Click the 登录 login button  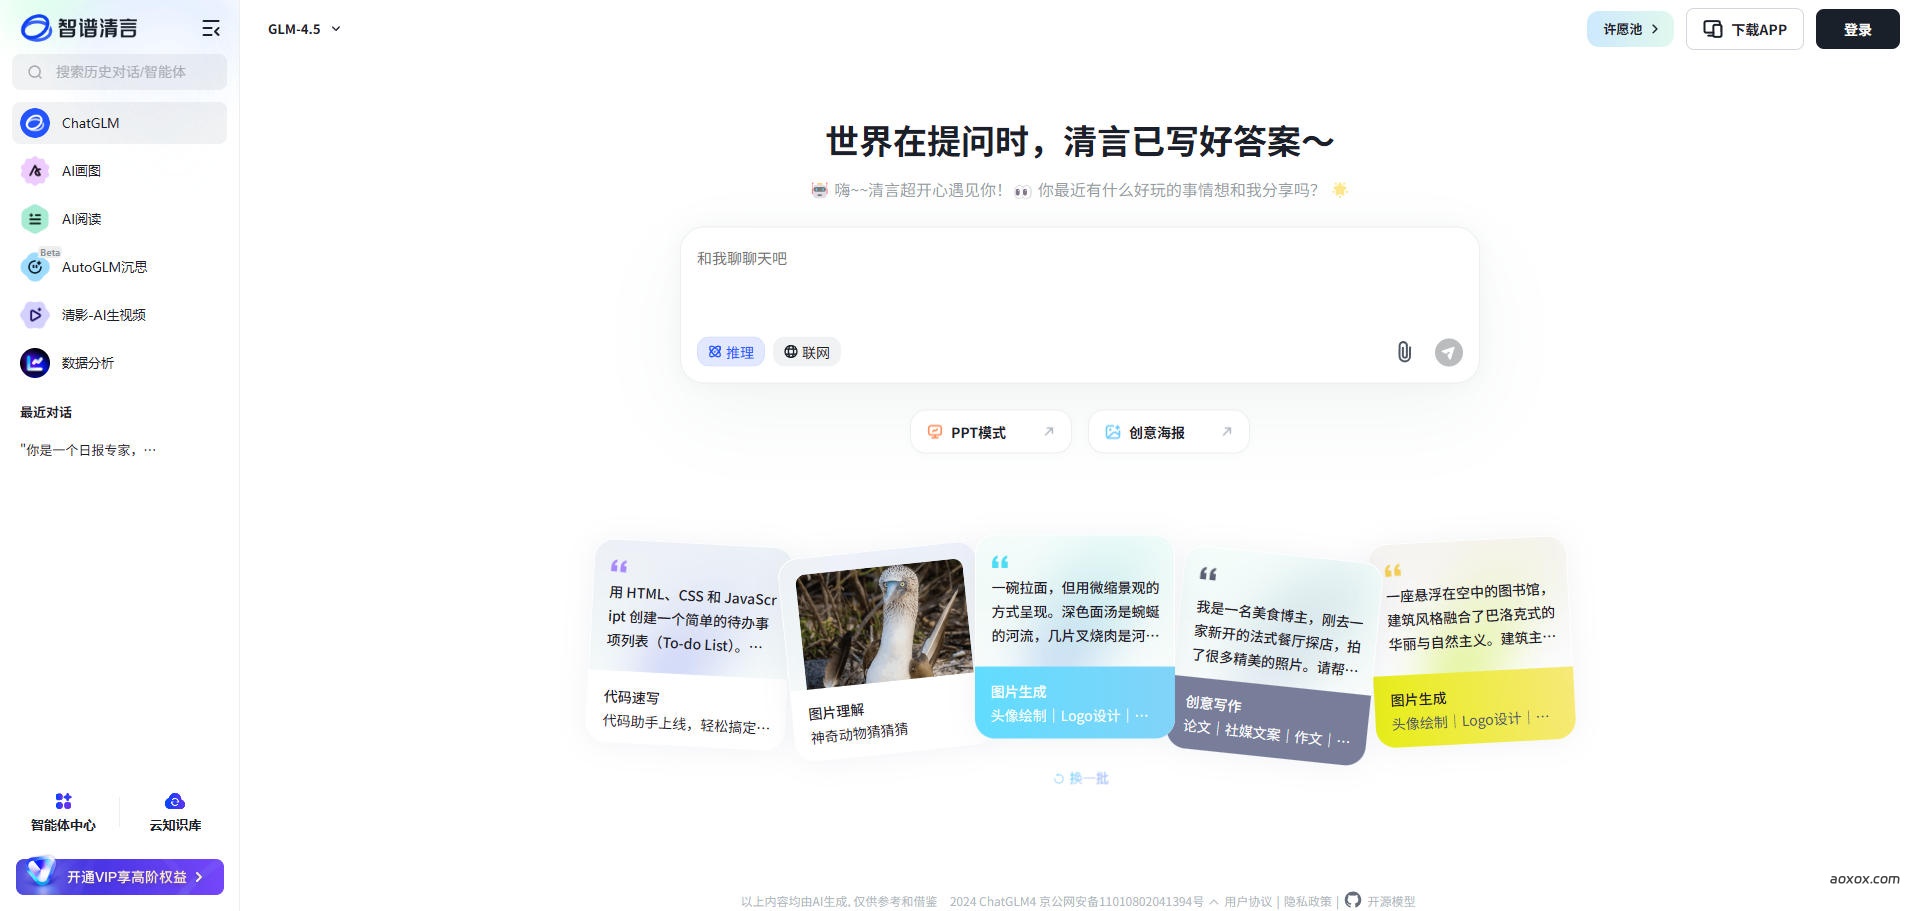pos(1857,28)
